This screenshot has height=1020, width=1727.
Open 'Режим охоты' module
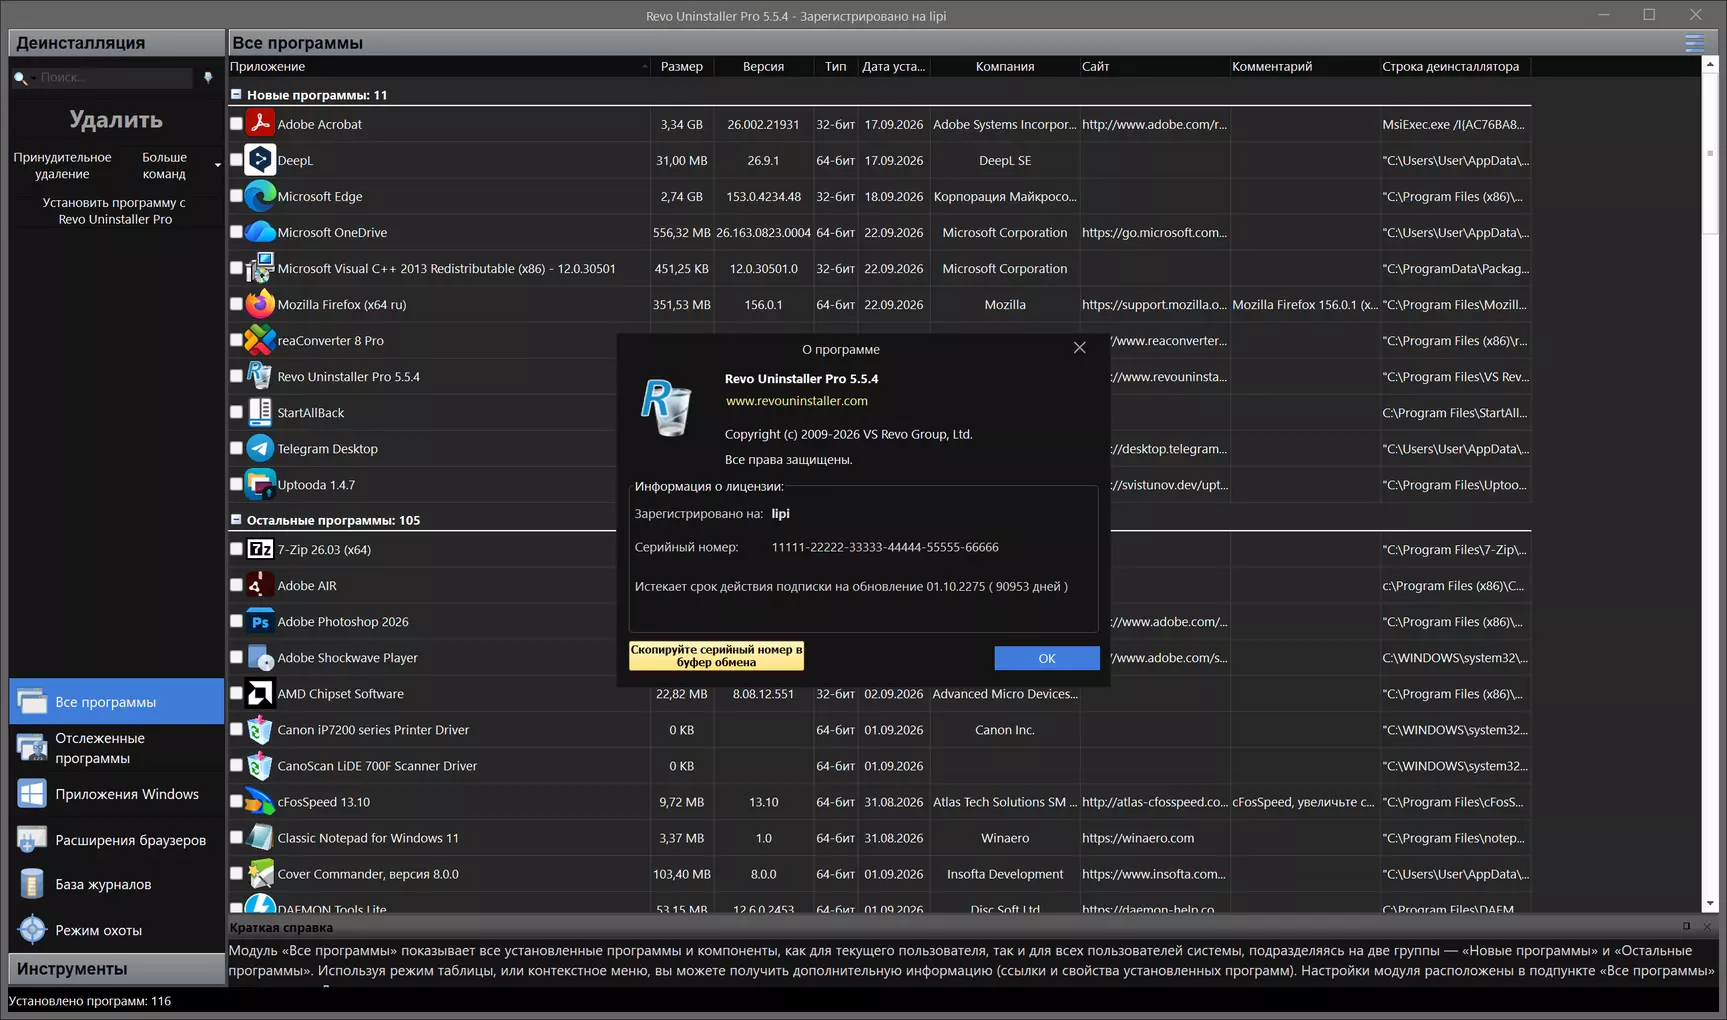pos(116,930)
